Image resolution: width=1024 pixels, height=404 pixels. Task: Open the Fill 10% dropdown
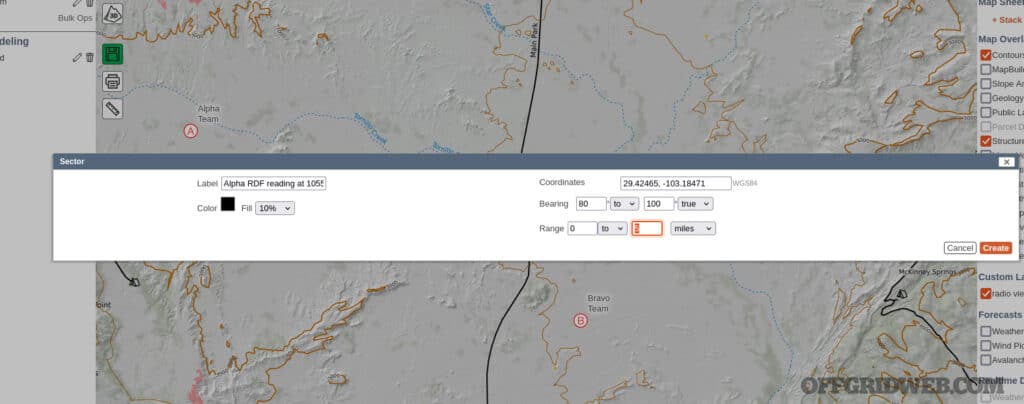click(x=274, y=208)
